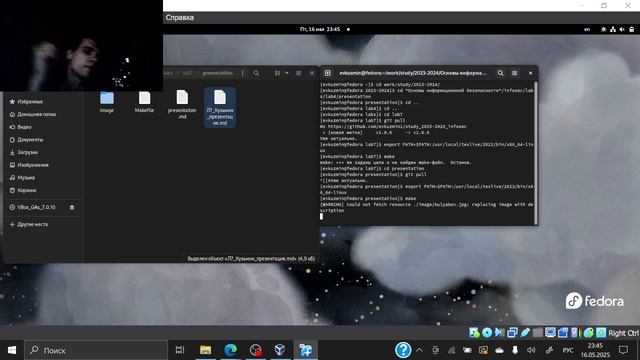Open Windows notification center
The width and height of the screenshot is (640, 360).
click(623, 350)
